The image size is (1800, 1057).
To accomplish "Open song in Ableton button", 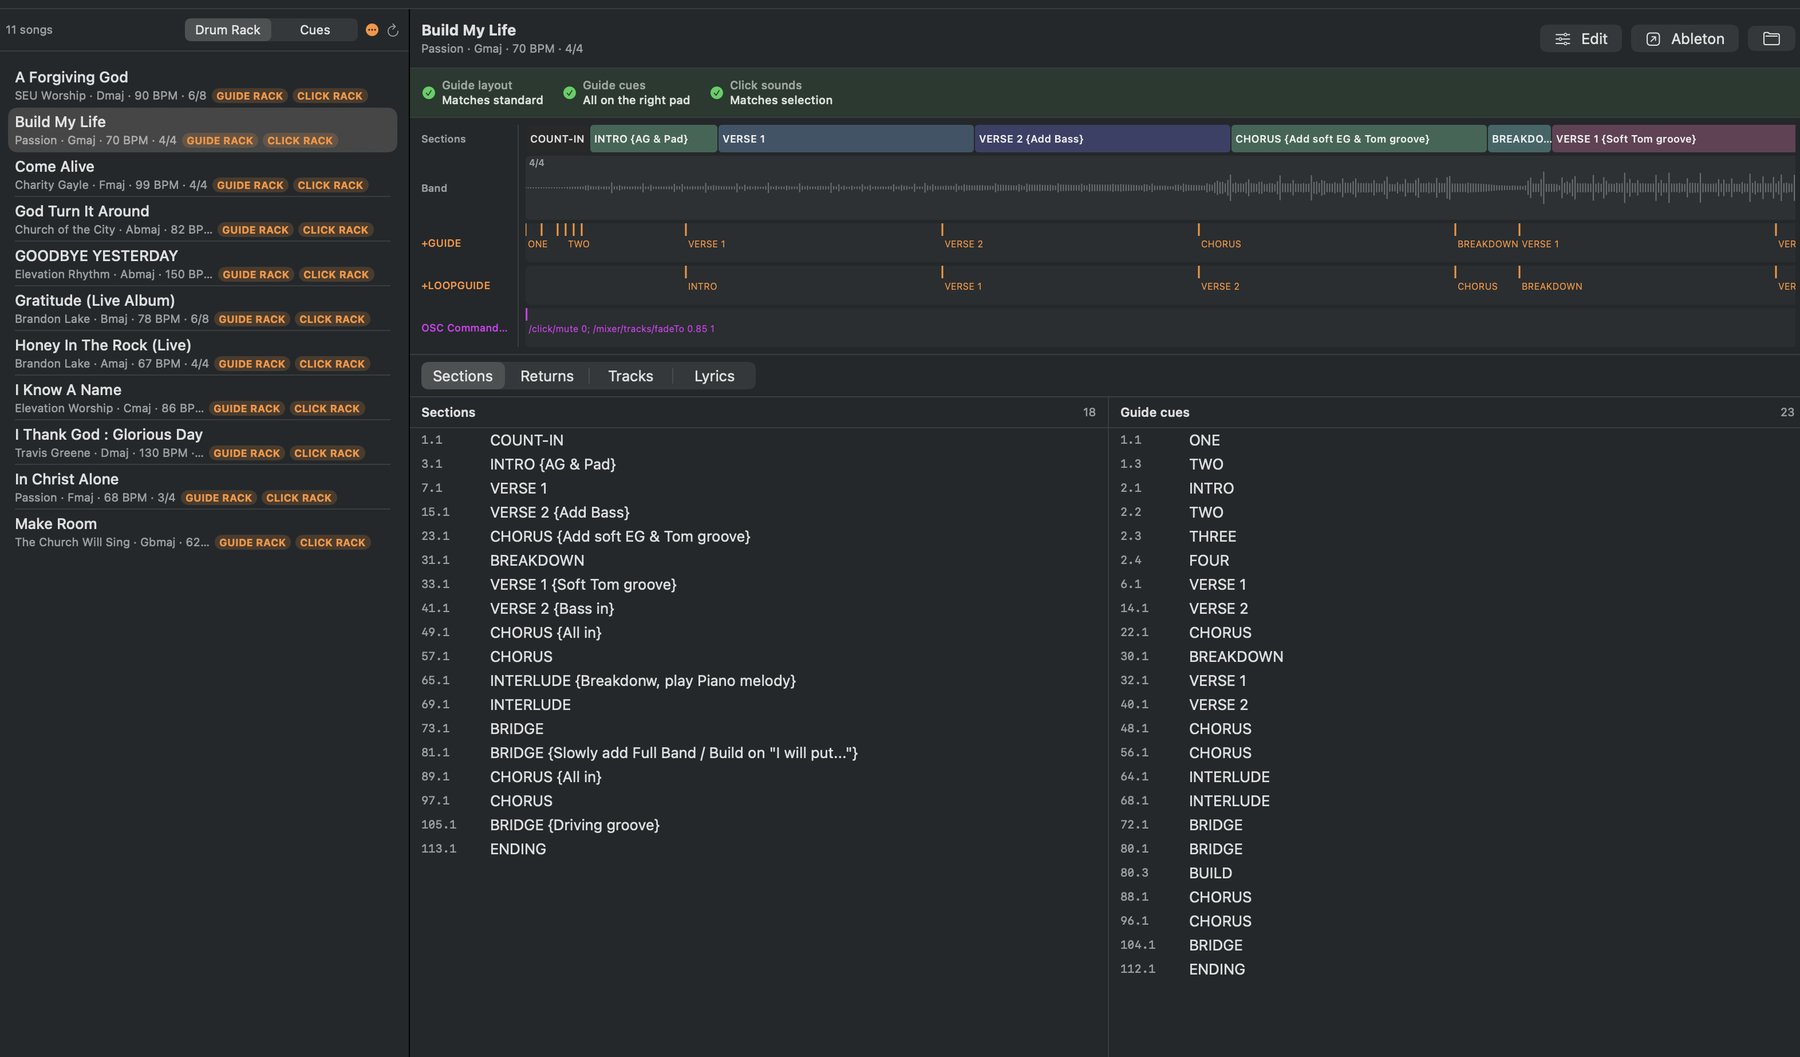I will [x=1685, y=39].
